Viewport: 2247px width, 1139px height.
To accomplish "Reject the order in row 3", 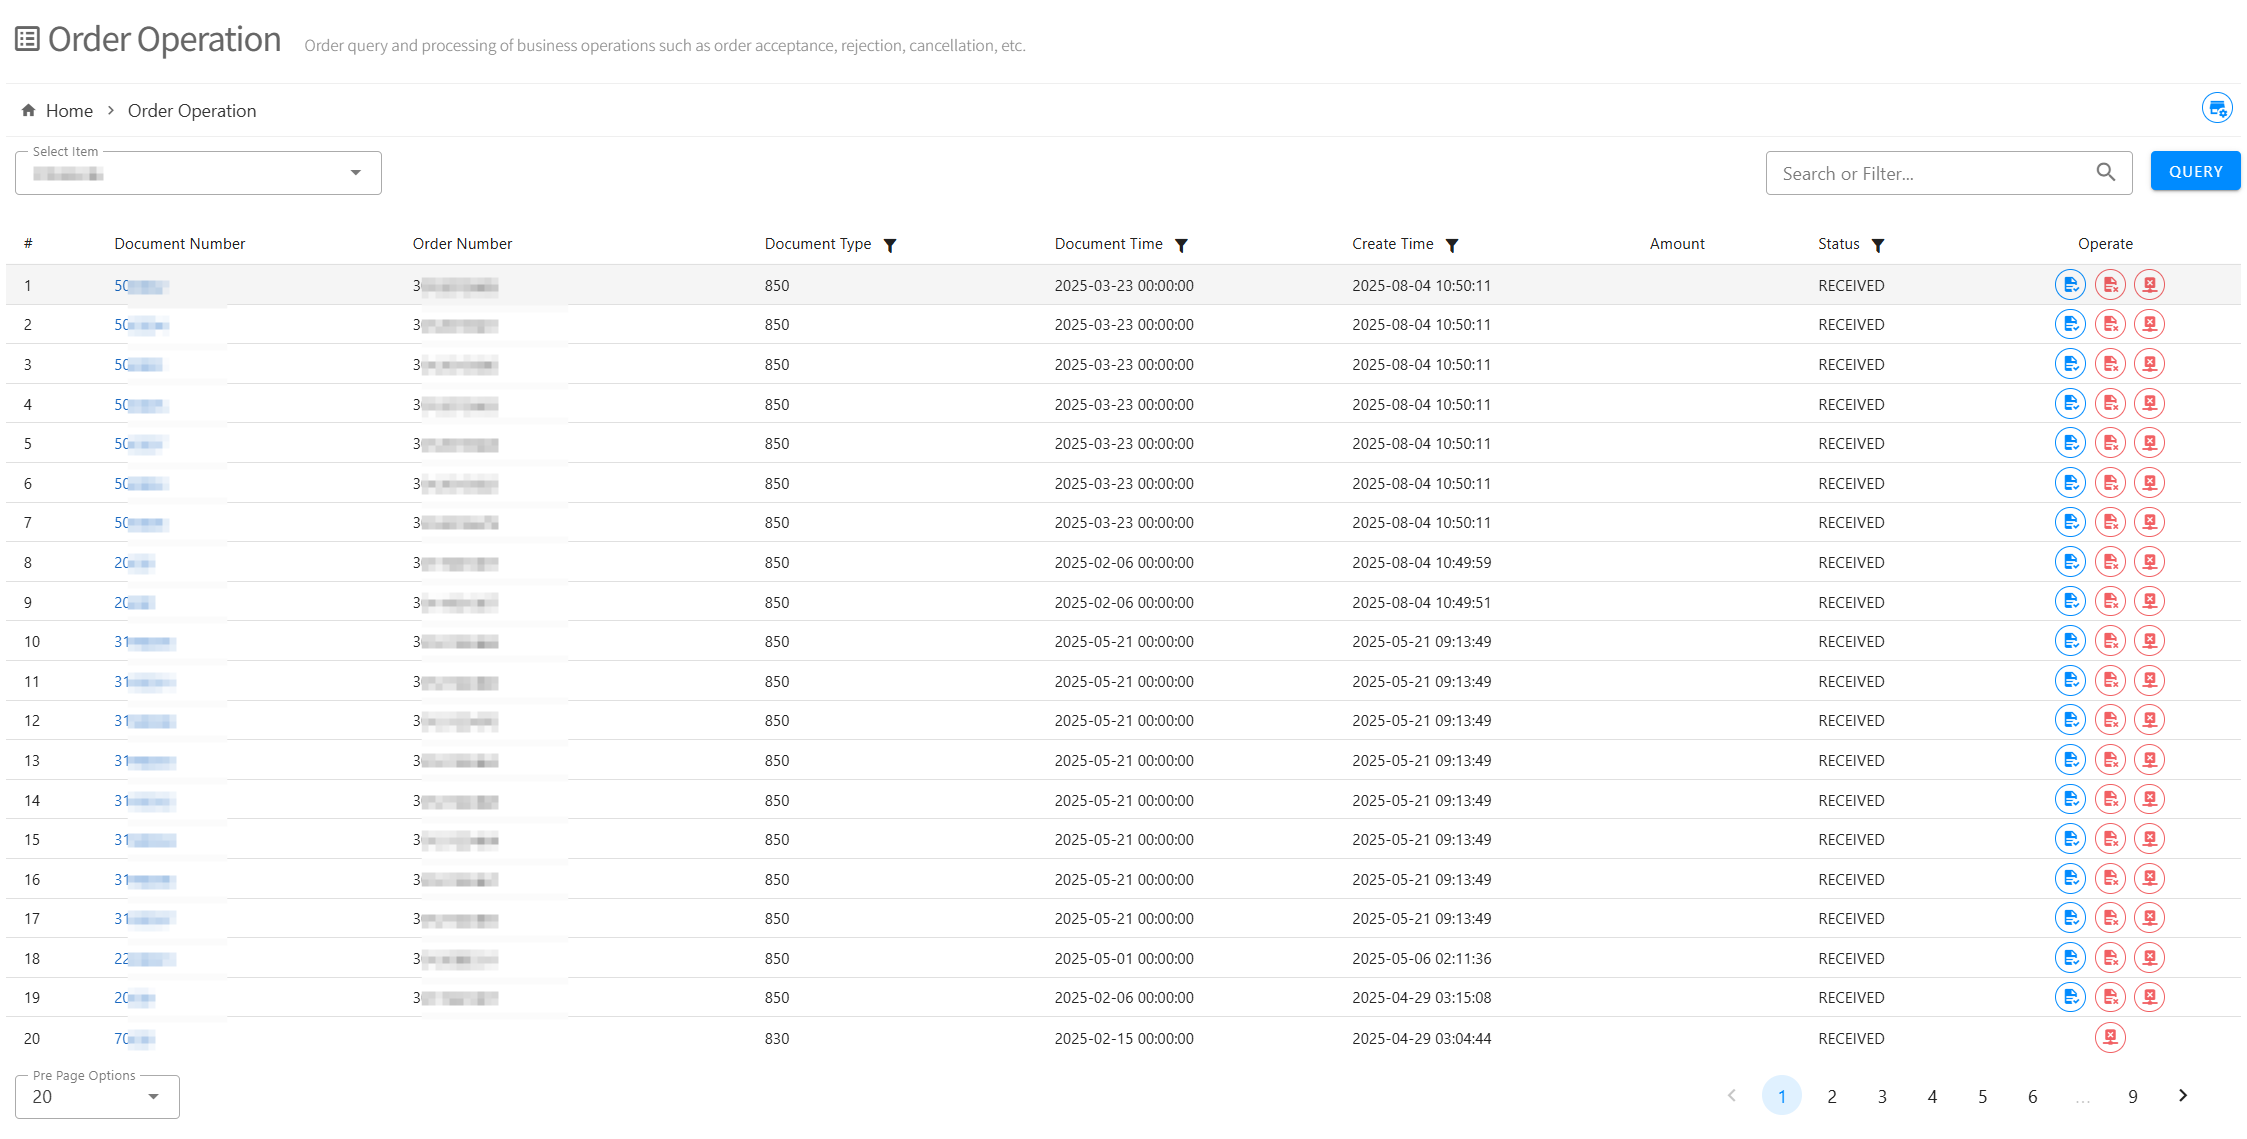I will [2109, 364].
